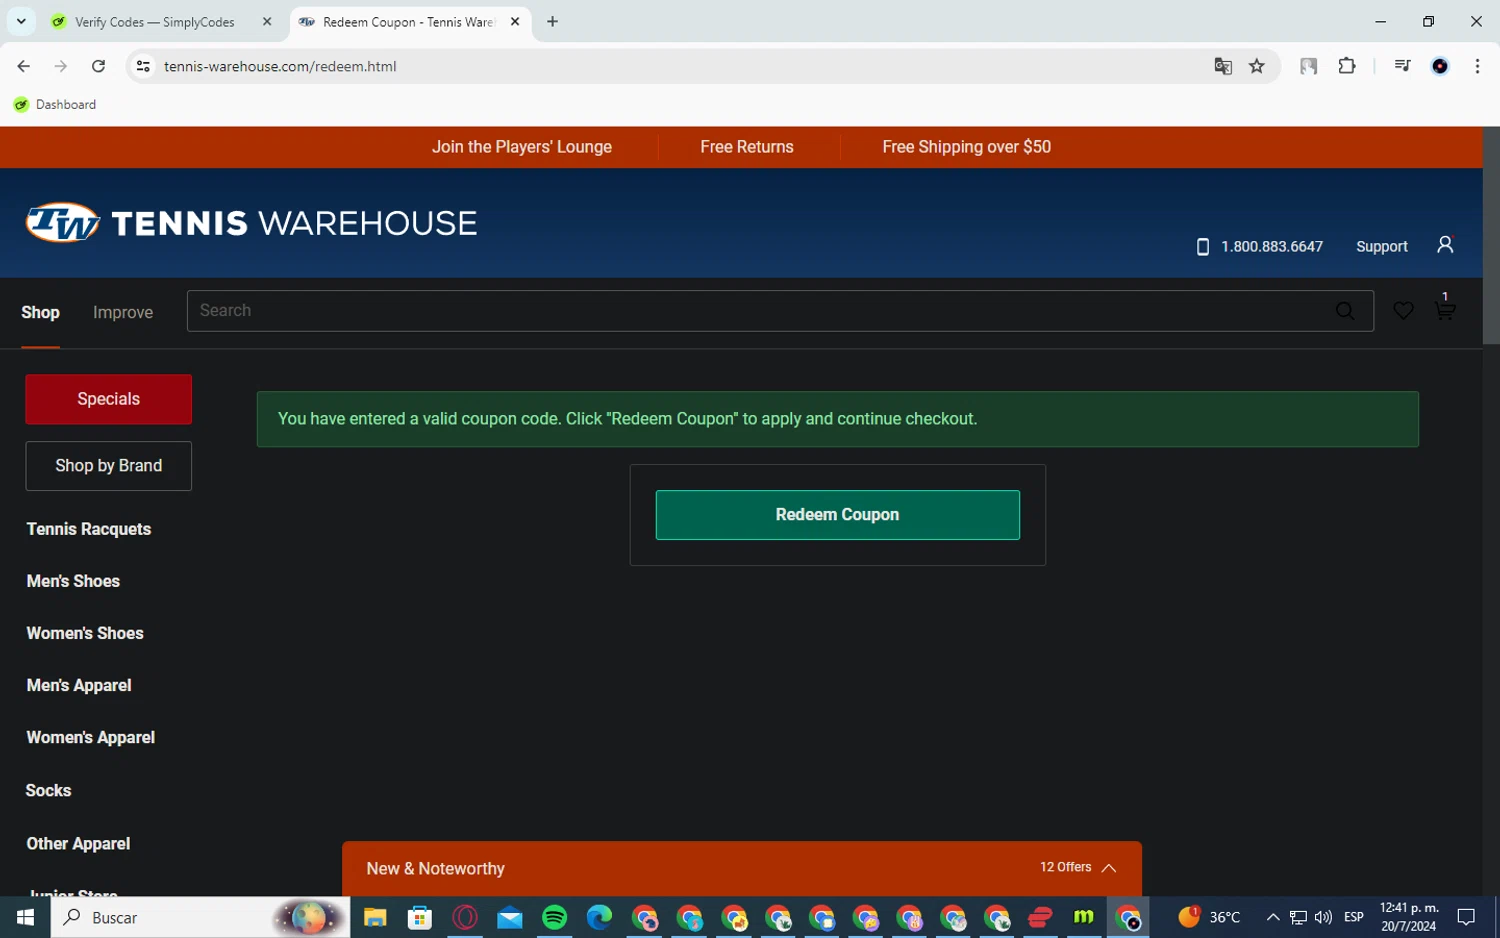
Task: Open the Support link
Action: coord(1381,246)
